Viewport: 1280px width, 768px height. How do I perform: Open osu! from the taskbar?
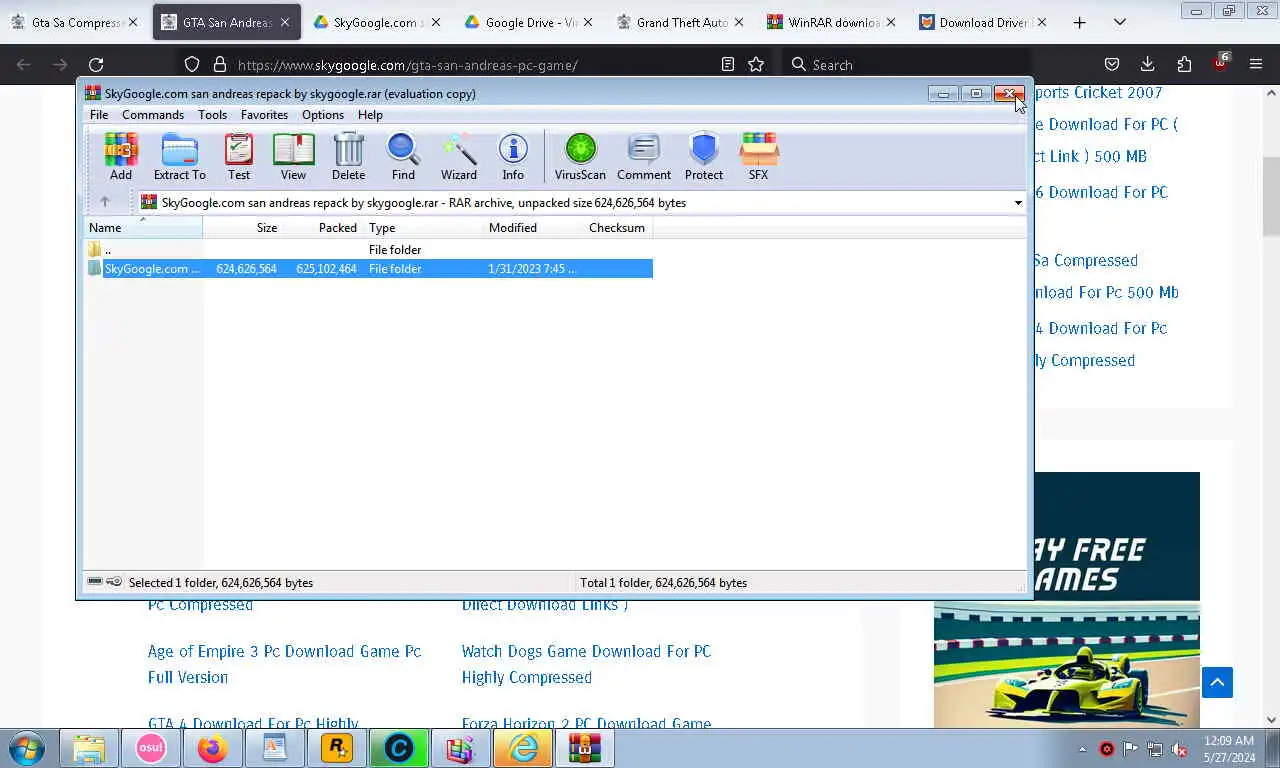pyautogui.click(x=151, y=748)
